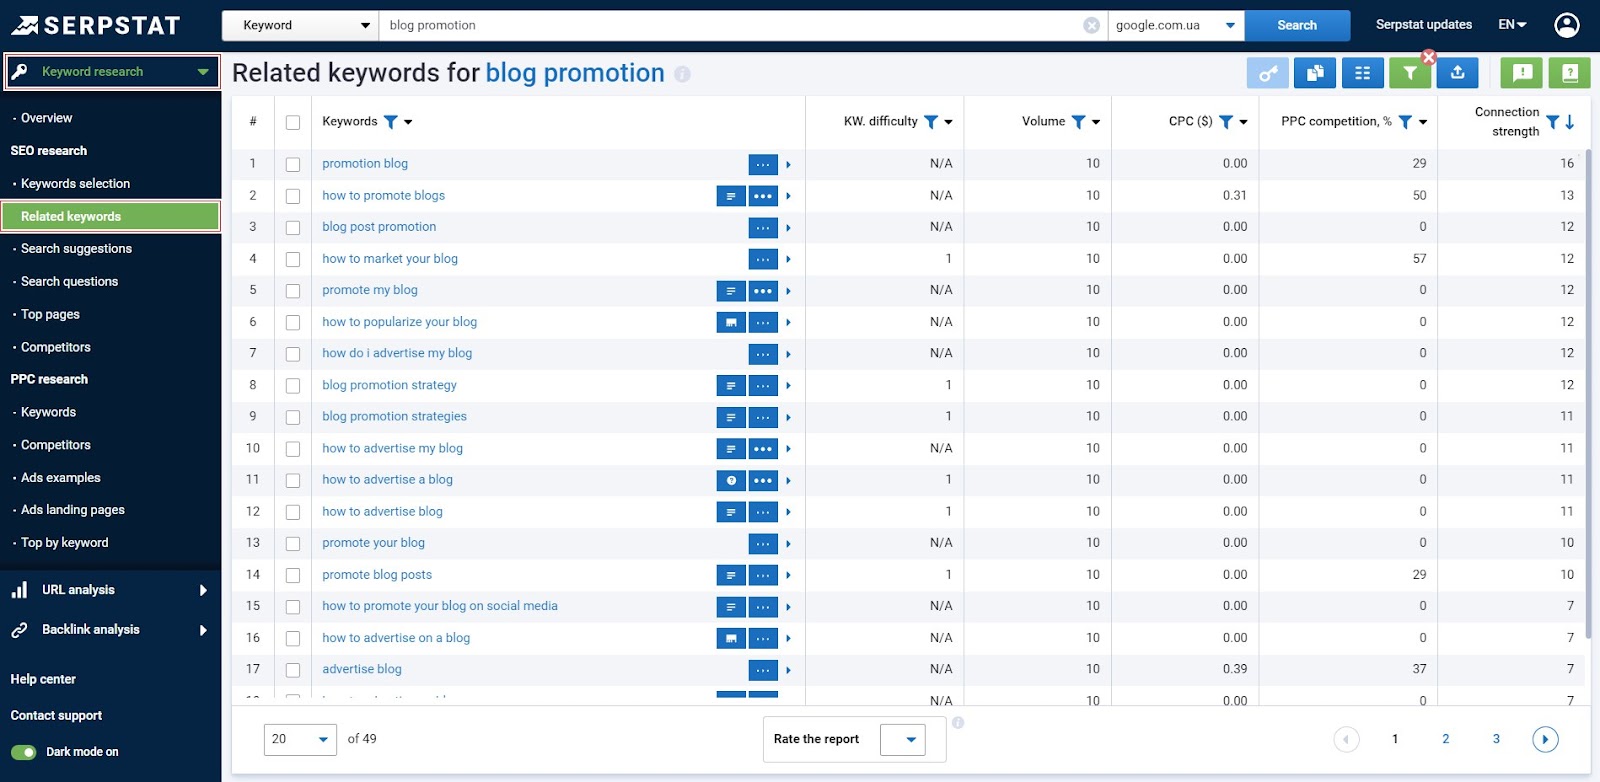Open the green filter button
1600x782 pixels.
click(x=1410, y=73)
